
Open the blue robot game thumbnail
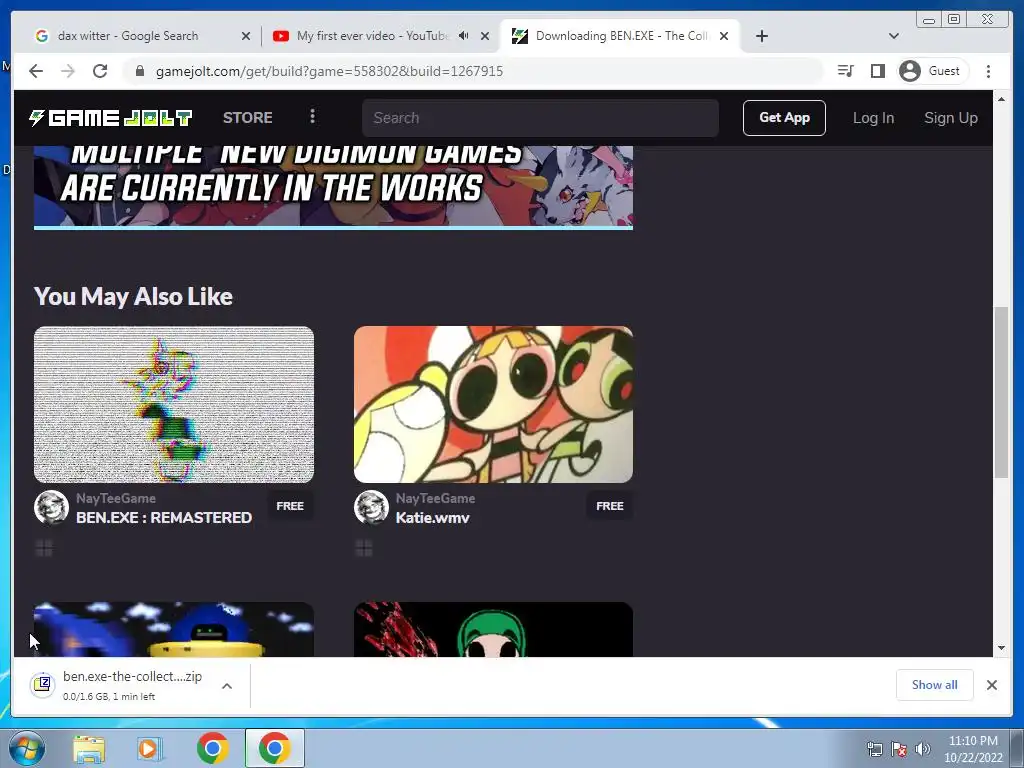click(x=174, y=630)
